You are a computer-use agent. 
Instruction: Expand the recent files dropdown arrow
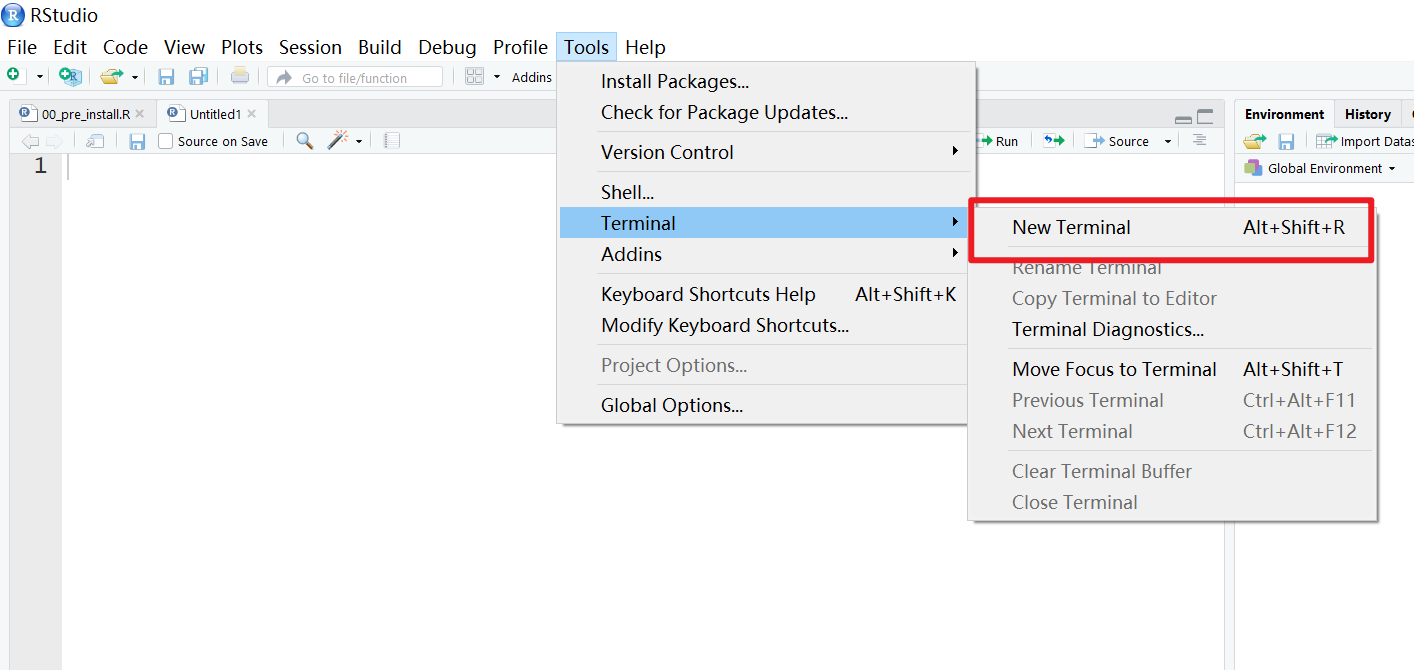tap(135, 77)
